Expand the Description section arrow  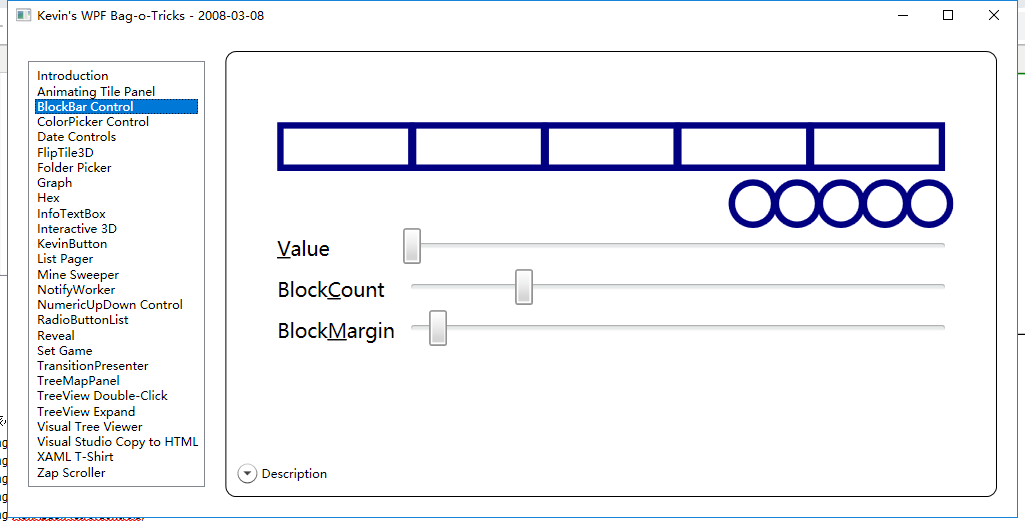tap(248, 474)
